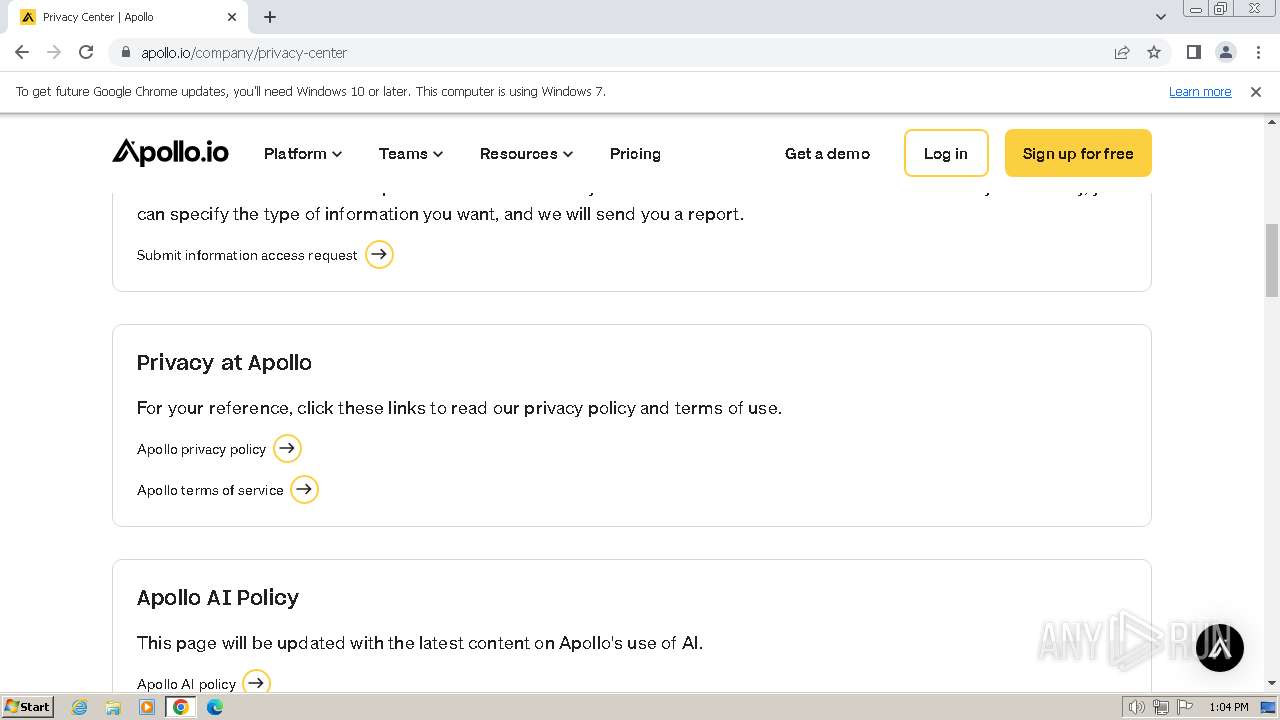The width and height of the screenshot is (1280, 720).
Task: Click the Apollo.io logo
Action: coord(170,153)
